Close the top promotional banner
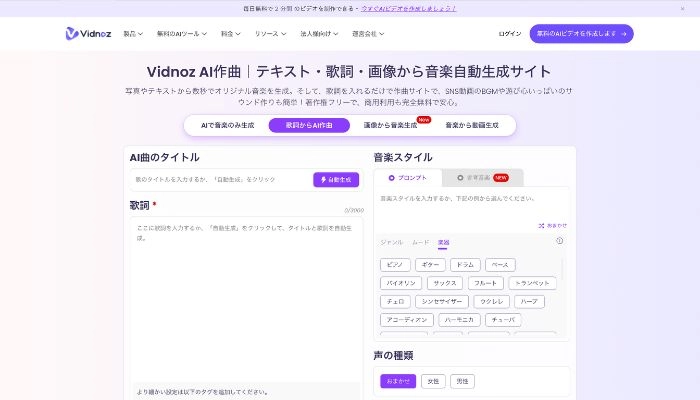The width and height of the screenshot is (700, 400). pos(682,8)
